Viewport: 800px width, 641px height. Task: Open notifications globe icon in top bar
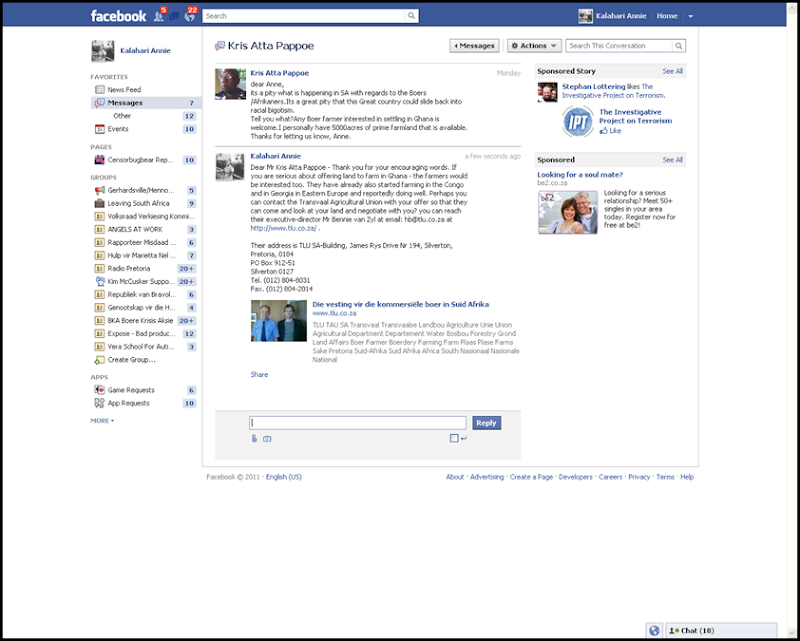[190, 16]
